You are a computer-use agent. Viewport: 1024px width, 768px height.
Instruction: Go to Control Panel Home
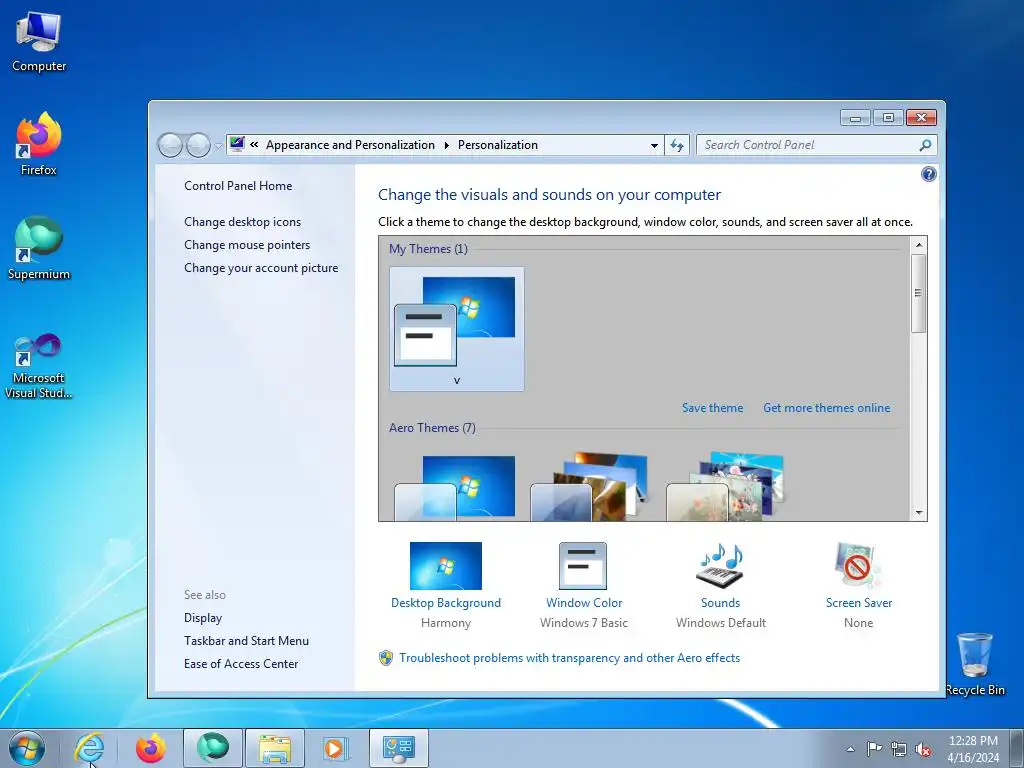pyautogui.click(x=238, y=185)
